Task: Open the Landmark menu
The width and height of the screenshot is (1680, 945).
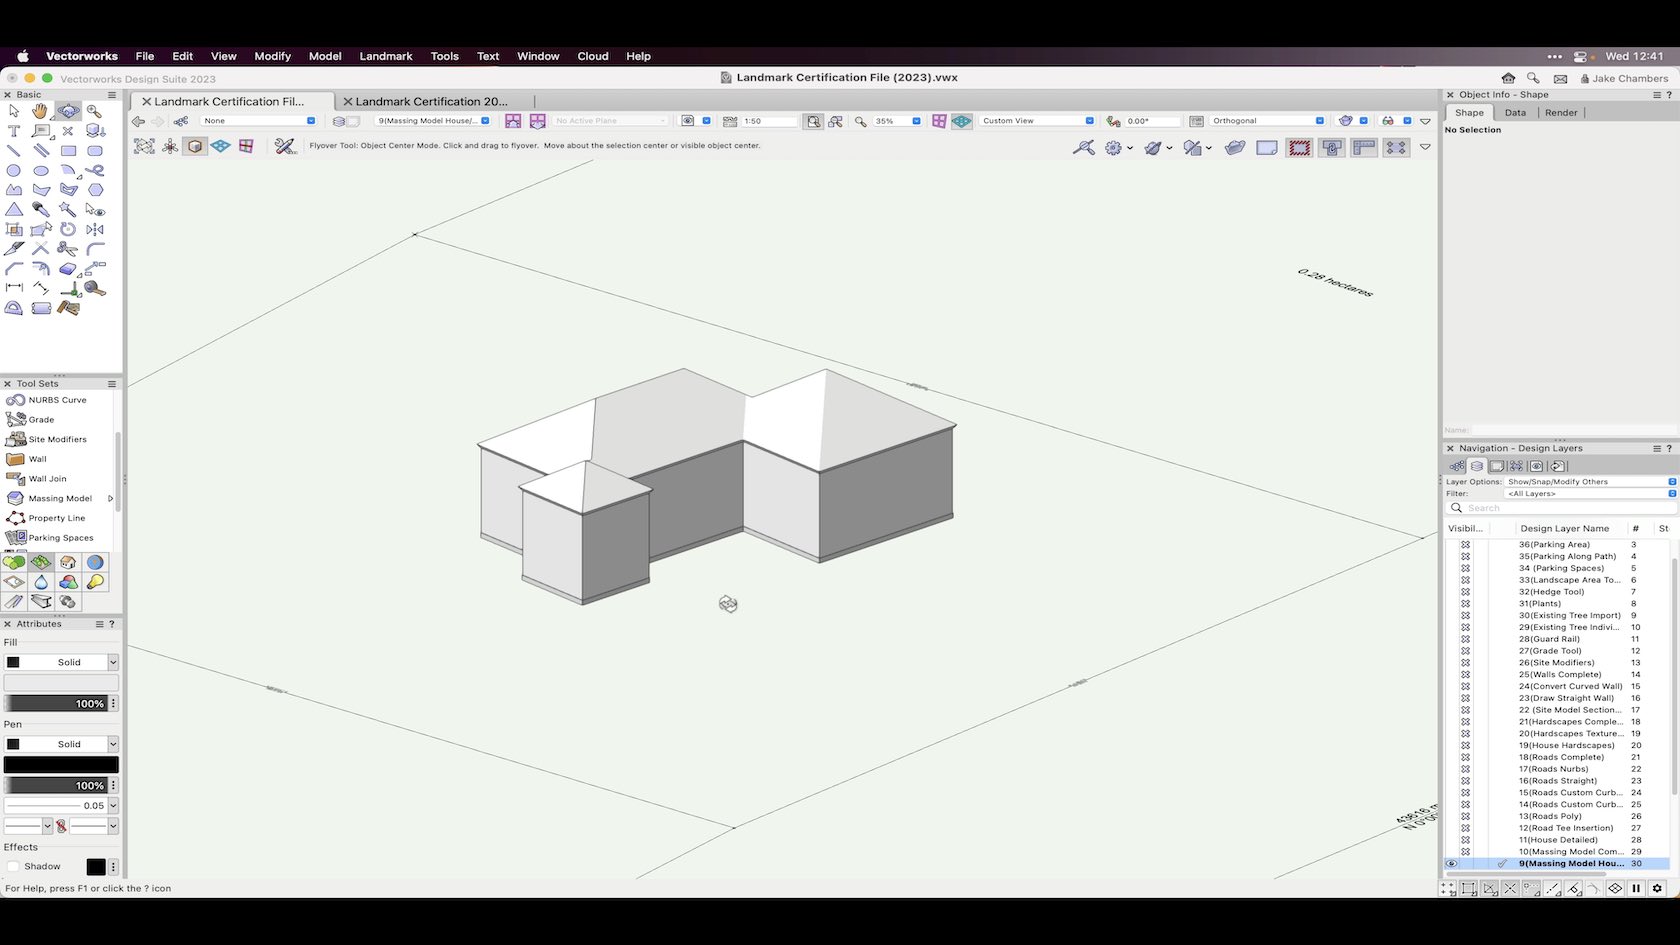Action: click(x=386, y=56)
